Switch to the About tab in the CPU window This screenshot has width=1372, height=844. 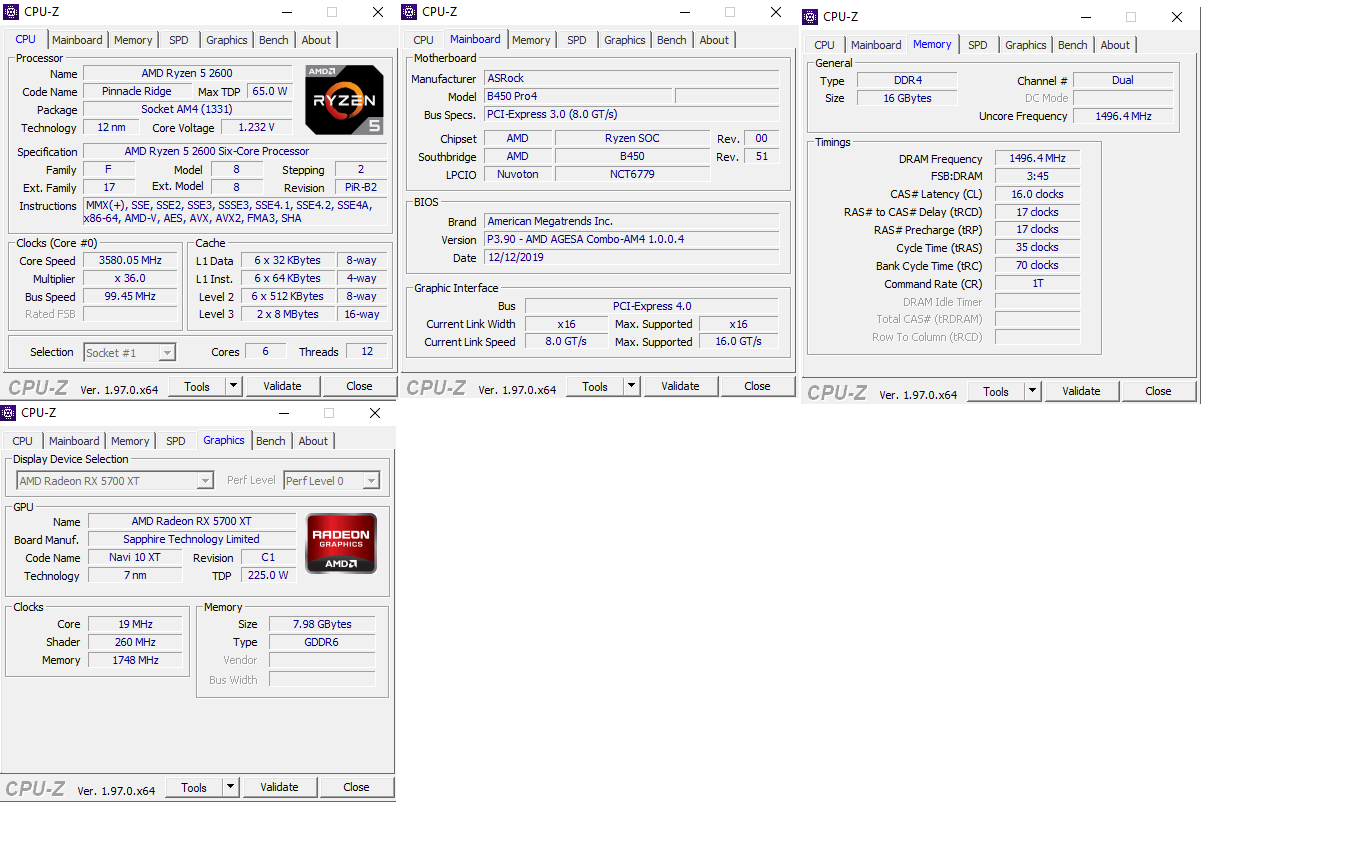click(316, 40)
